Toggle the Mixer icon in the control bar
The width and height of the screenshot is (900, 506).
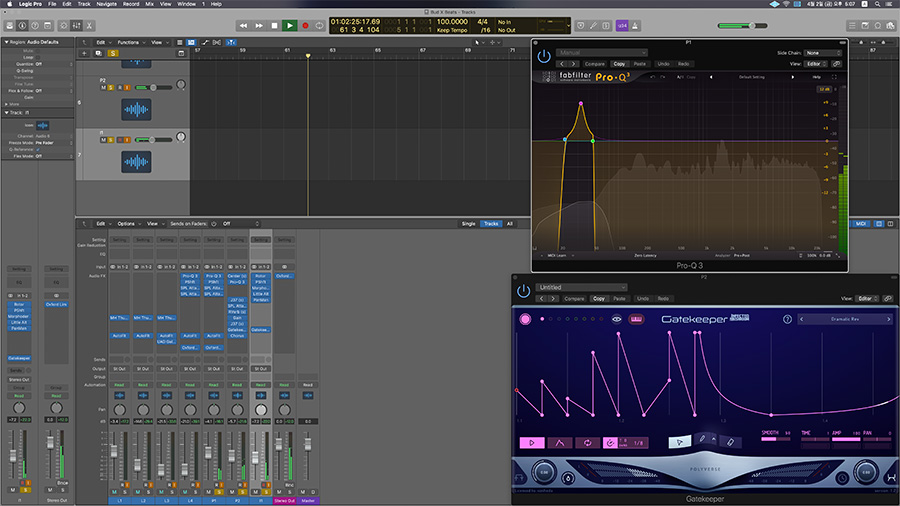point(77,26)
